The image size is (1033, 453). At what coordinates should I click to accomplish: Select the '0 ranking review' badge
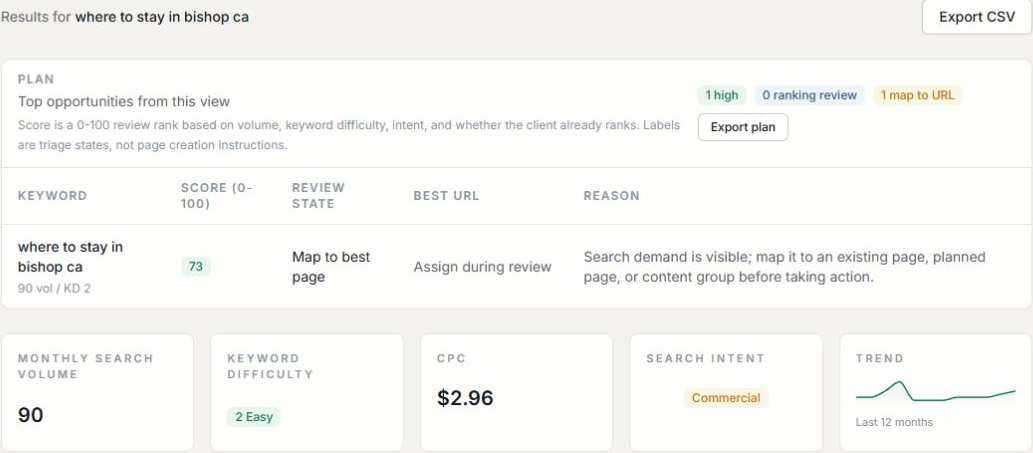coord(810,95)
